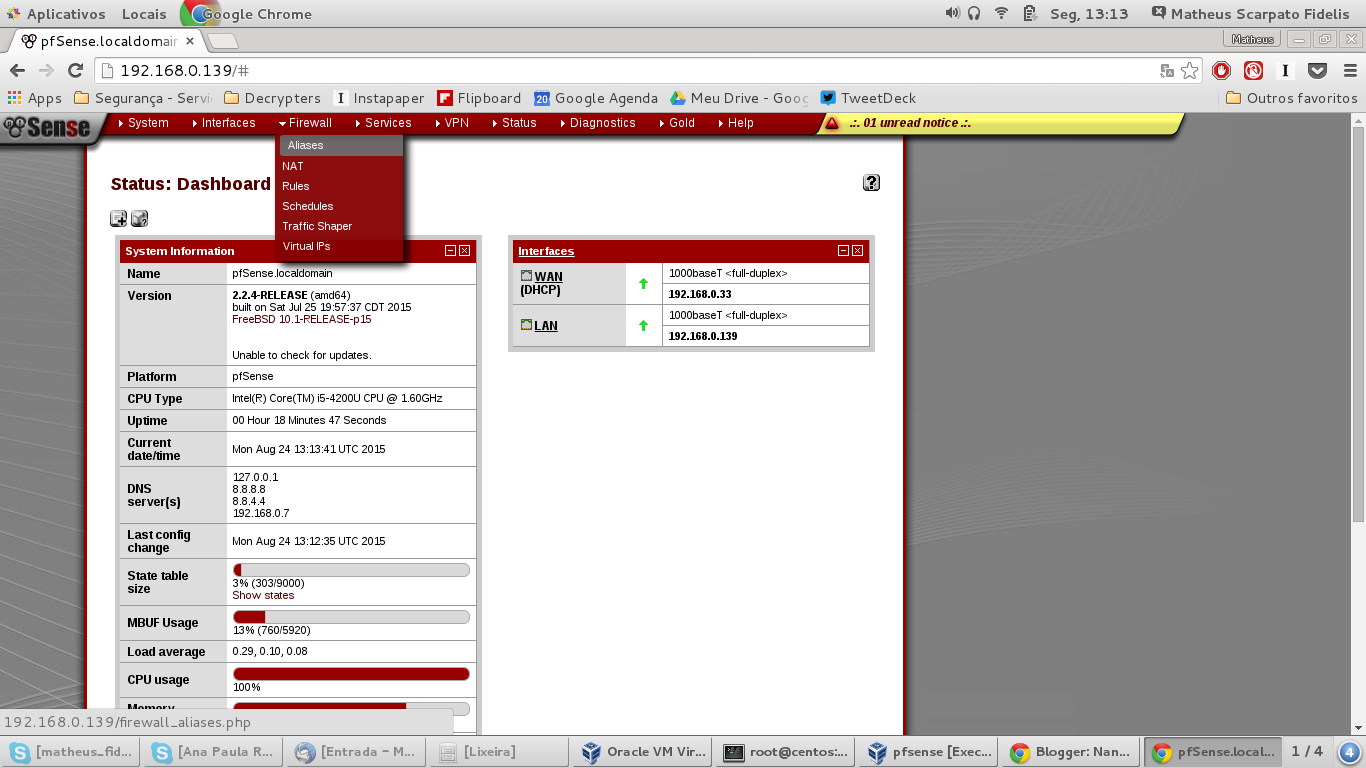Click the WAN interface icon in Interfaces widget
The width and height of the screenshot is (1366, 768).
(525, 276)
